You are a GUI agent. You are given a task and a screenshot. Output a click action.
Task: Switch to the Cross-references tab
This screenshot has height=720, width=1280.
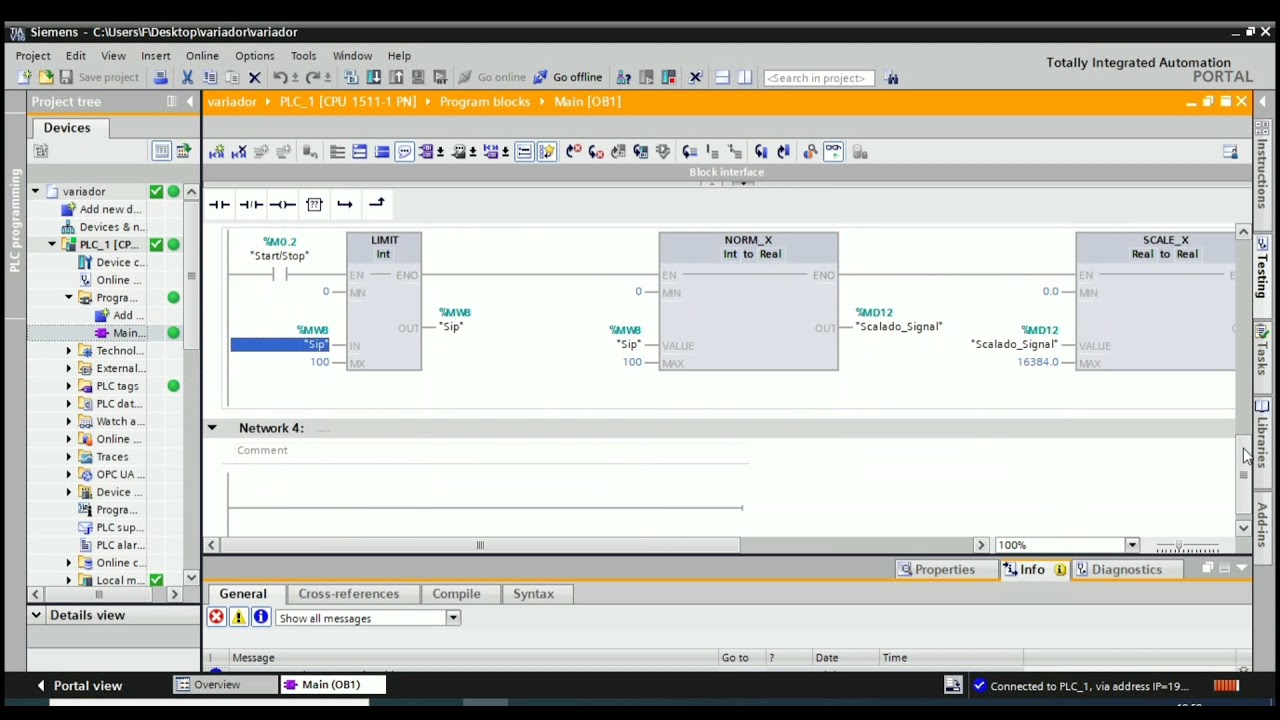(x=348, y=594)
